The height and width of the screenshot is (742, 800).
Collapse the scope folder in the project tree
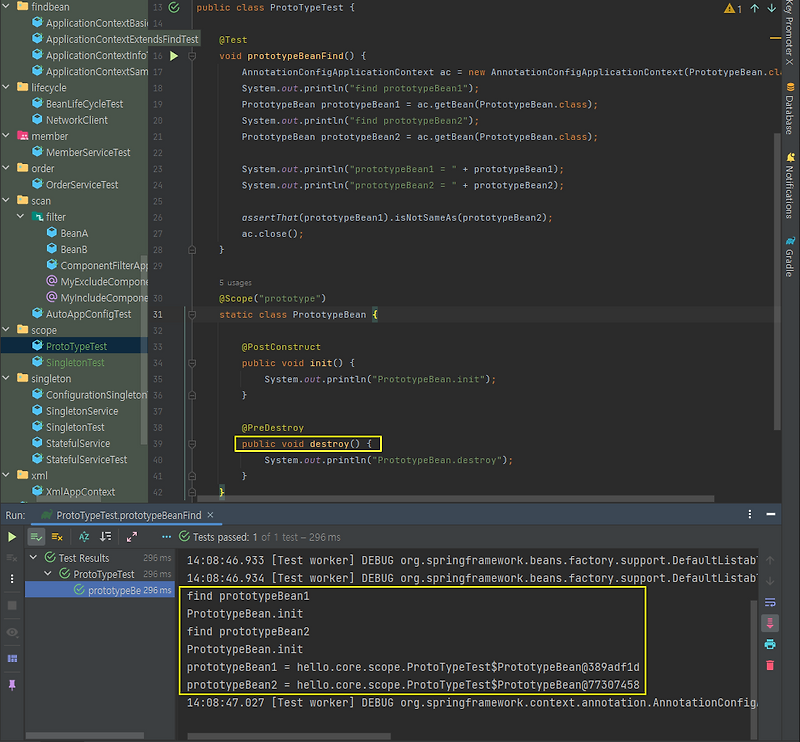8,330
